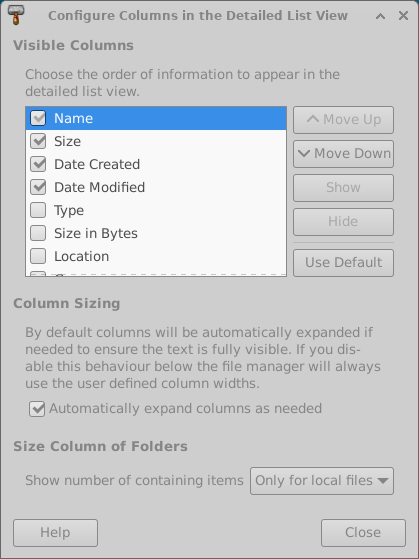Toggle the Date Modified checkbox
The height and width of the screenshot is (559, 419).
[38, 187]
